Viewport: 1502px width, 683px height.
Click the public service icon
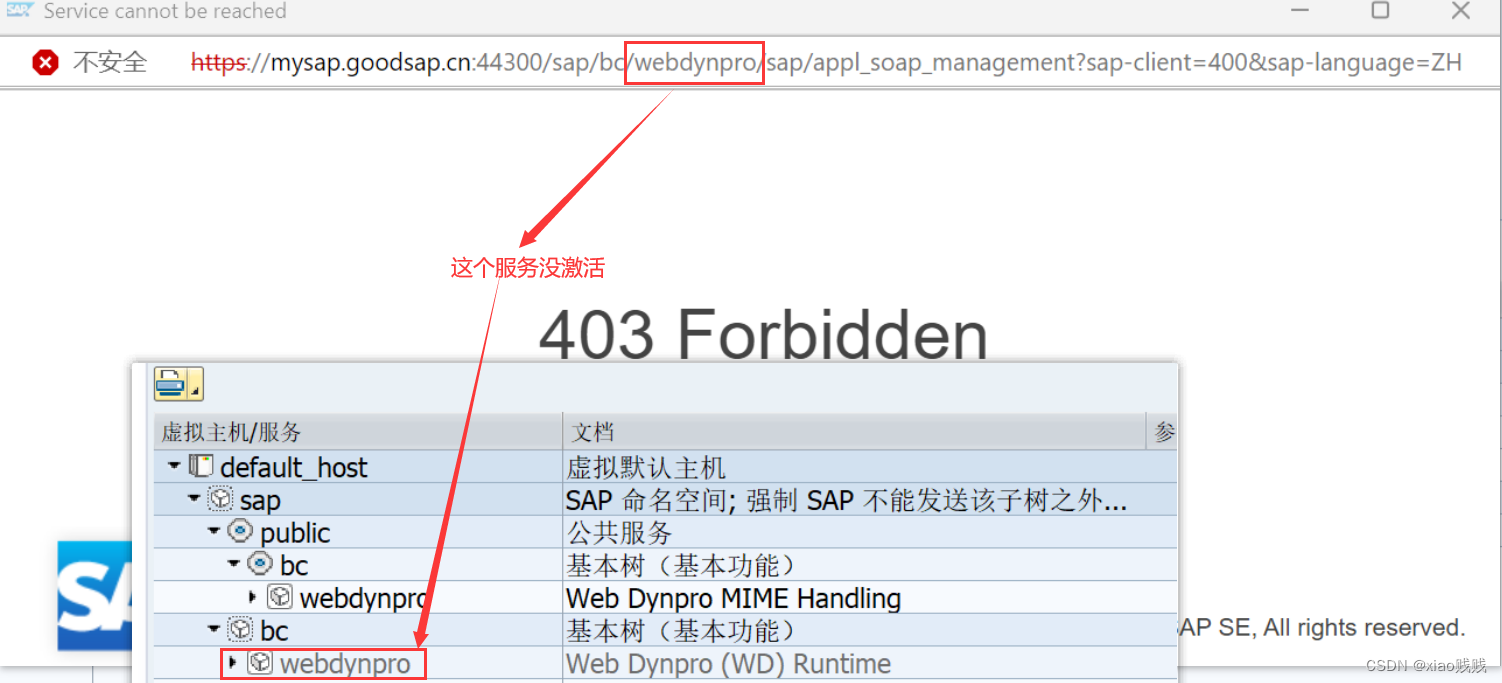[240, 532]
